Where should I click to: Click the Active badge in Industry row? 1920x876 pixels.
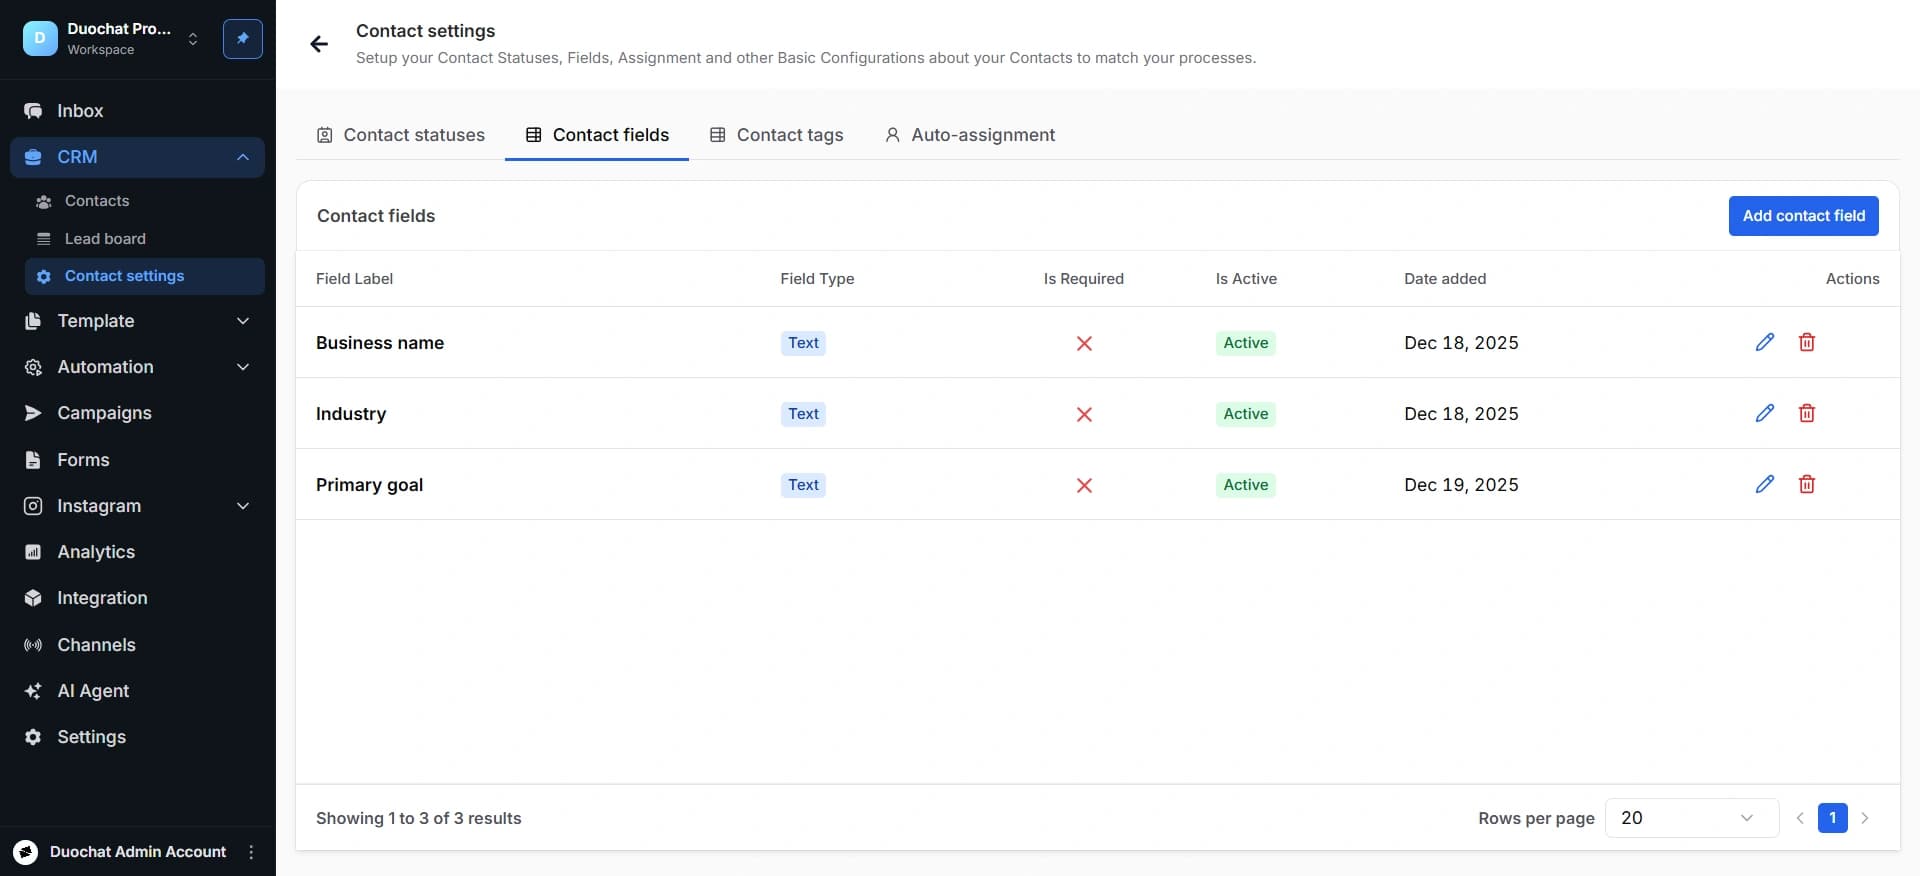pyautogui.click(x=1246, y=414)
